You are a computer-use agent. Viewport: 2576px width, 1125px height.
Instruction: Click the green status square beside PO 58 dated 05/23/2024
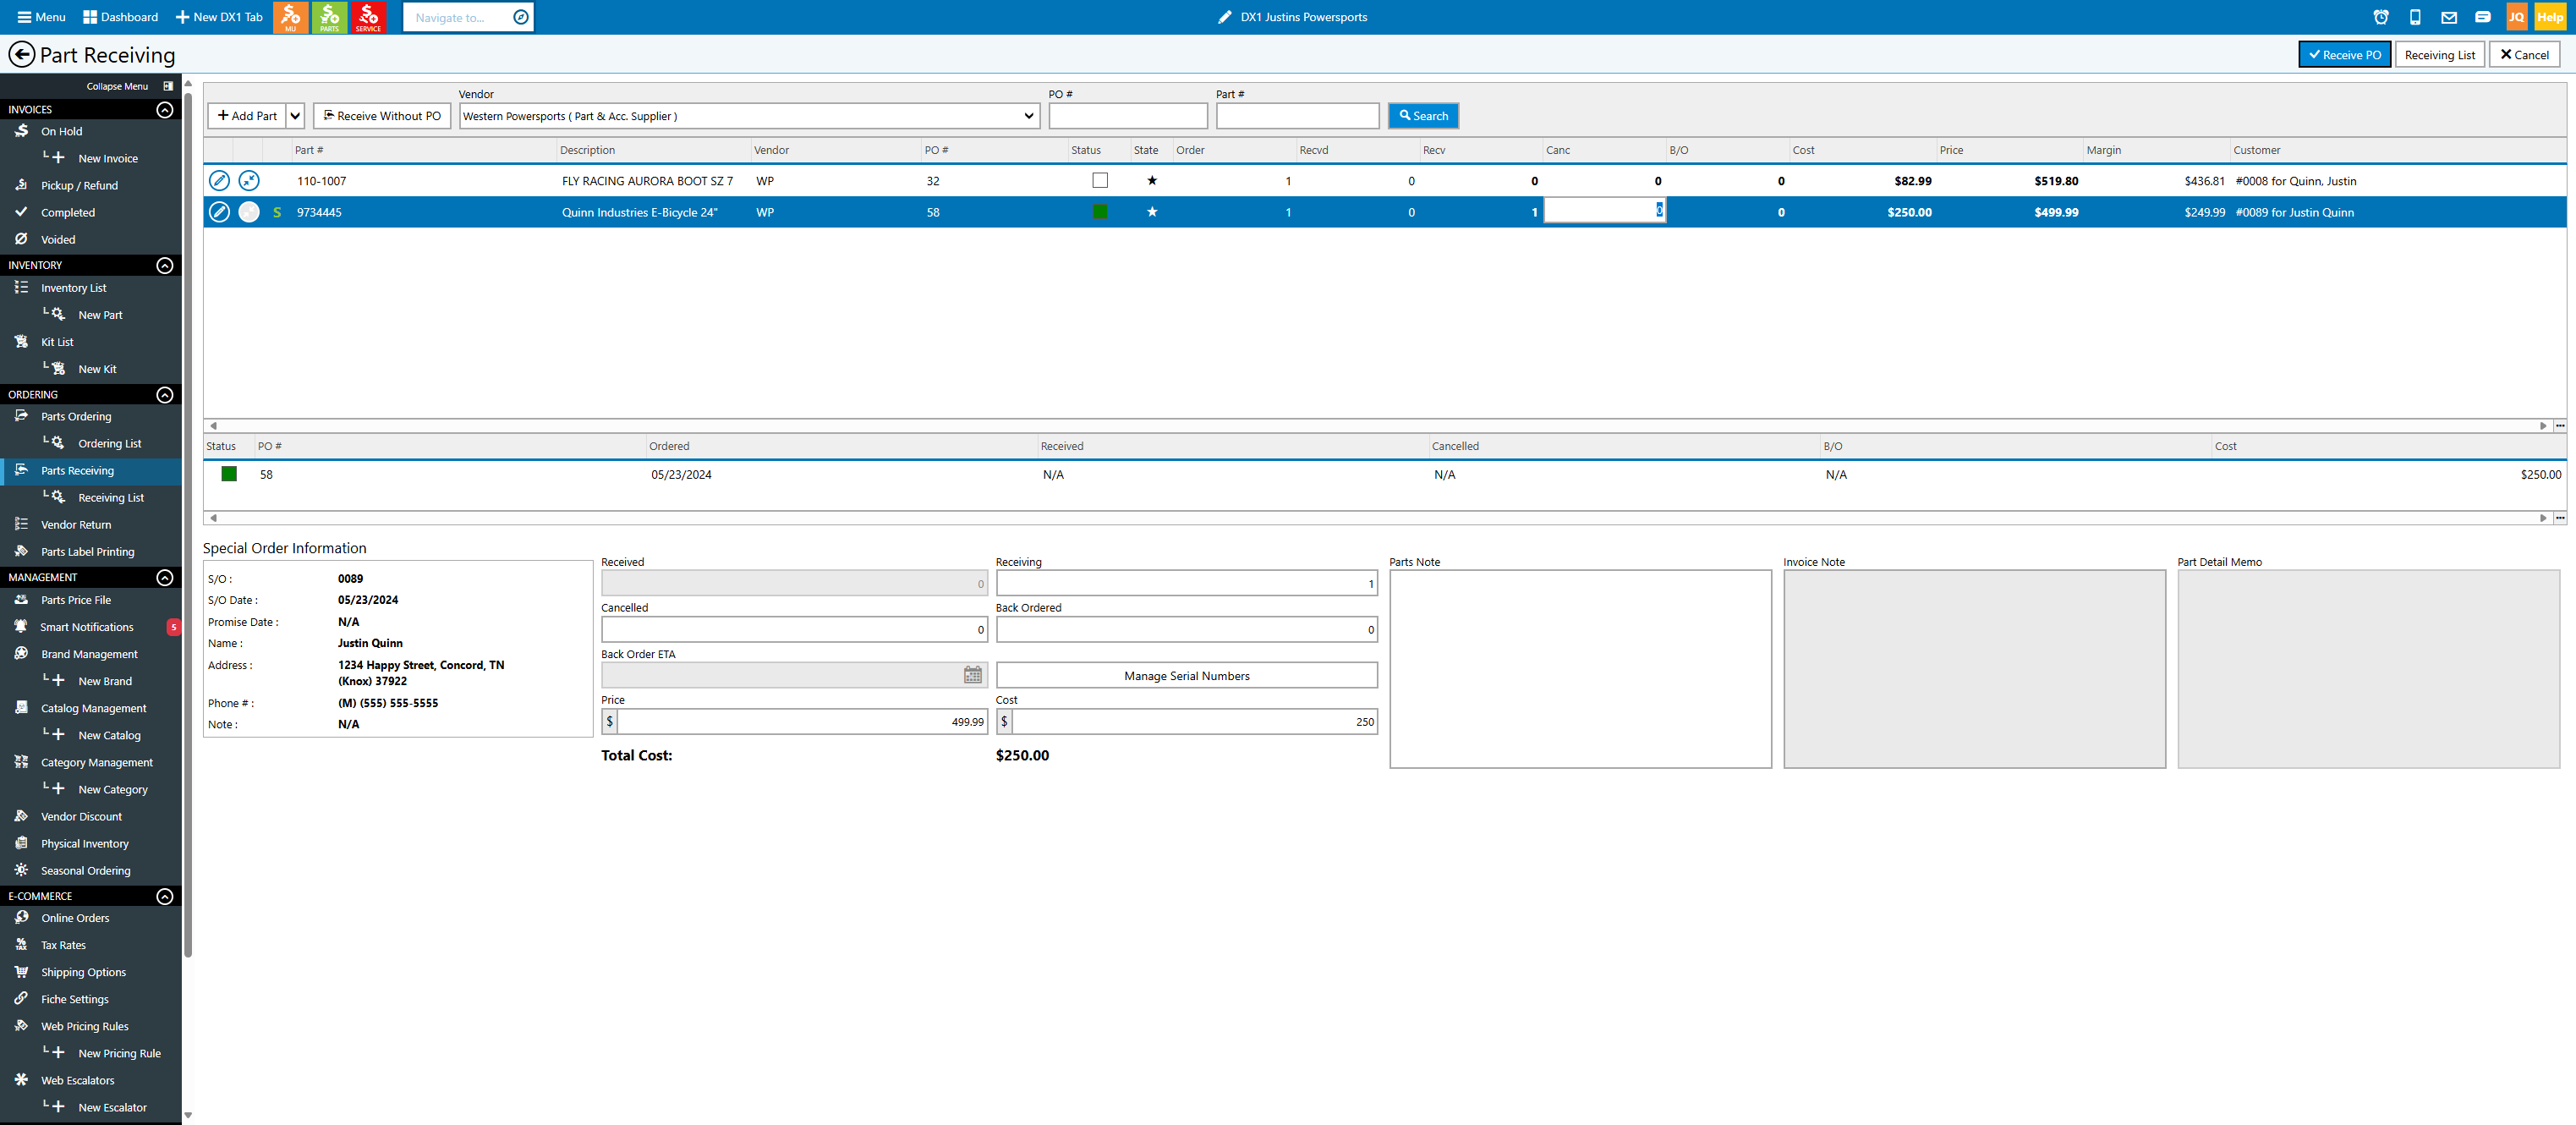(229, 474)
